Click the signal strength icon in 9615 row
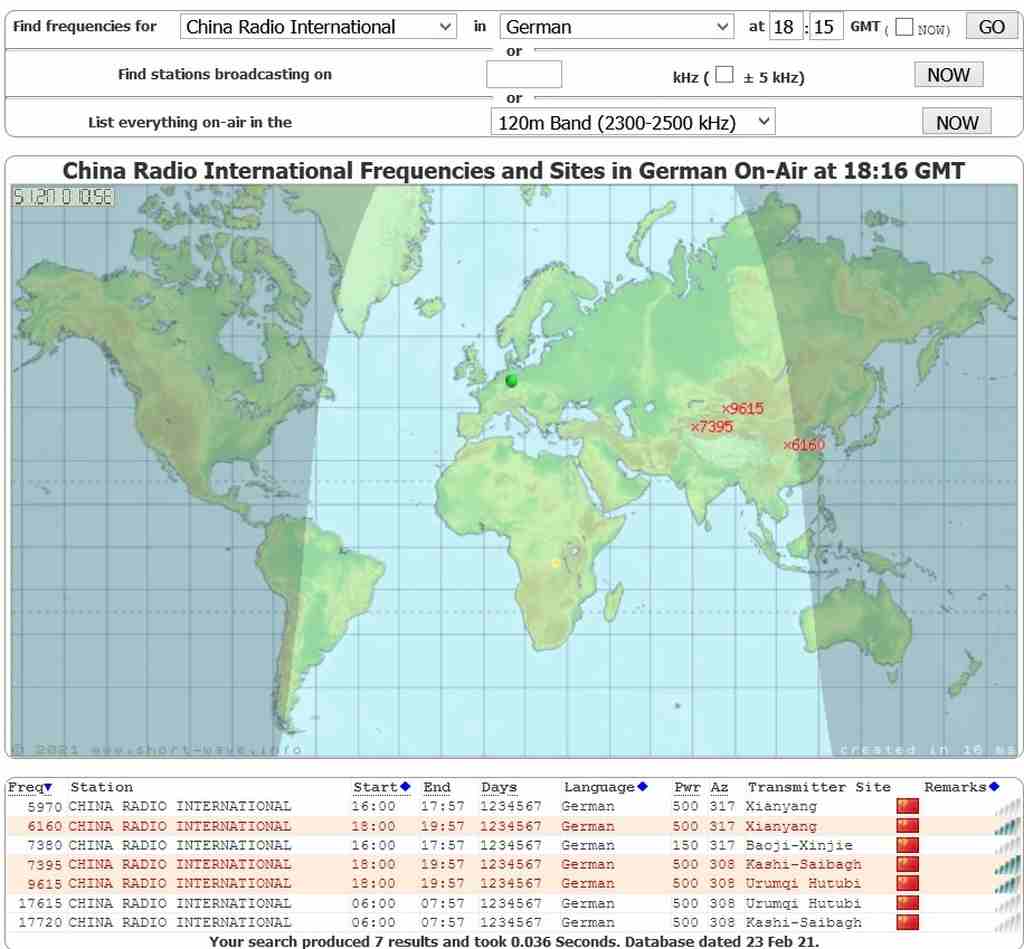The width and height of the screenshot is (1024, 949). click(1007, 885)
